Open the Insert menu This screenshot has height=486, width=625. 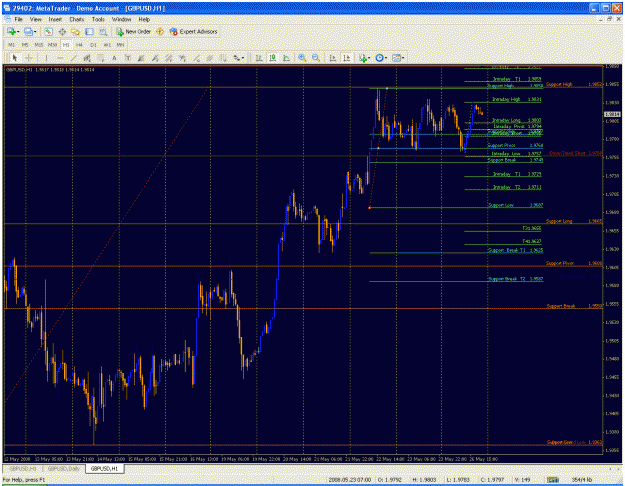click(x=55, y=19)
